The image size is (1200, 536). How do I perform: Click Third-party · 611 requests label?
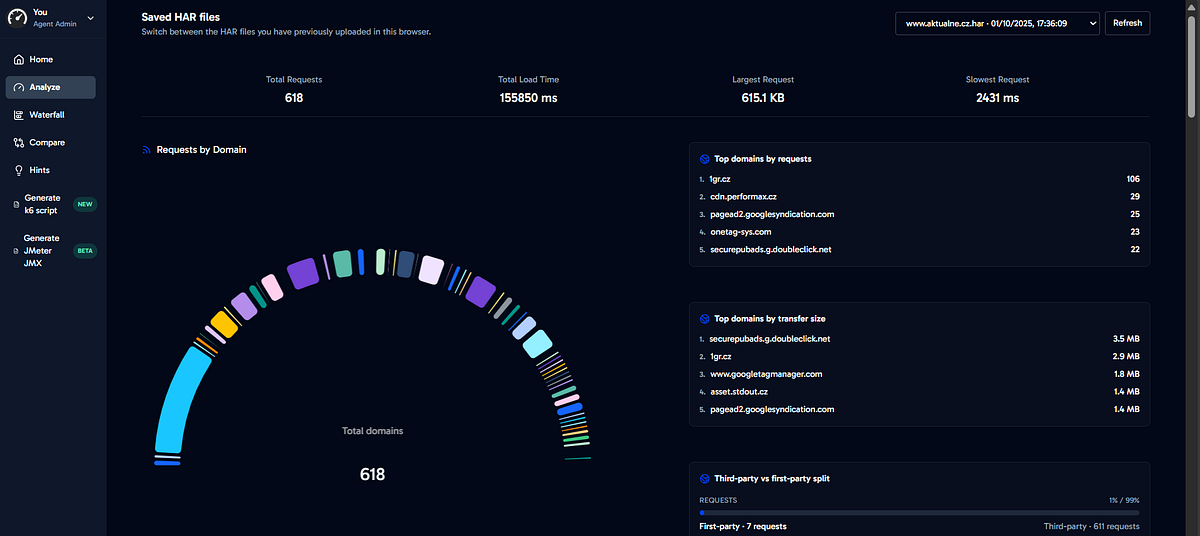[x=1090, y=526]
